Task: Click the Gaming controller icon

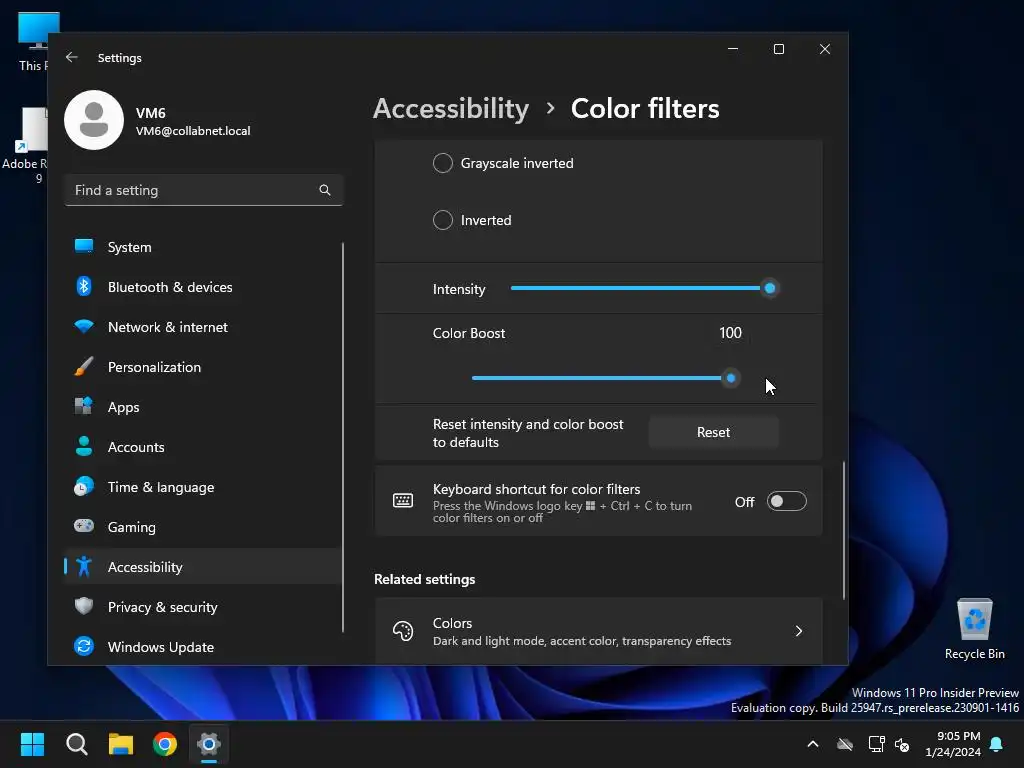Action: [84, 526]
